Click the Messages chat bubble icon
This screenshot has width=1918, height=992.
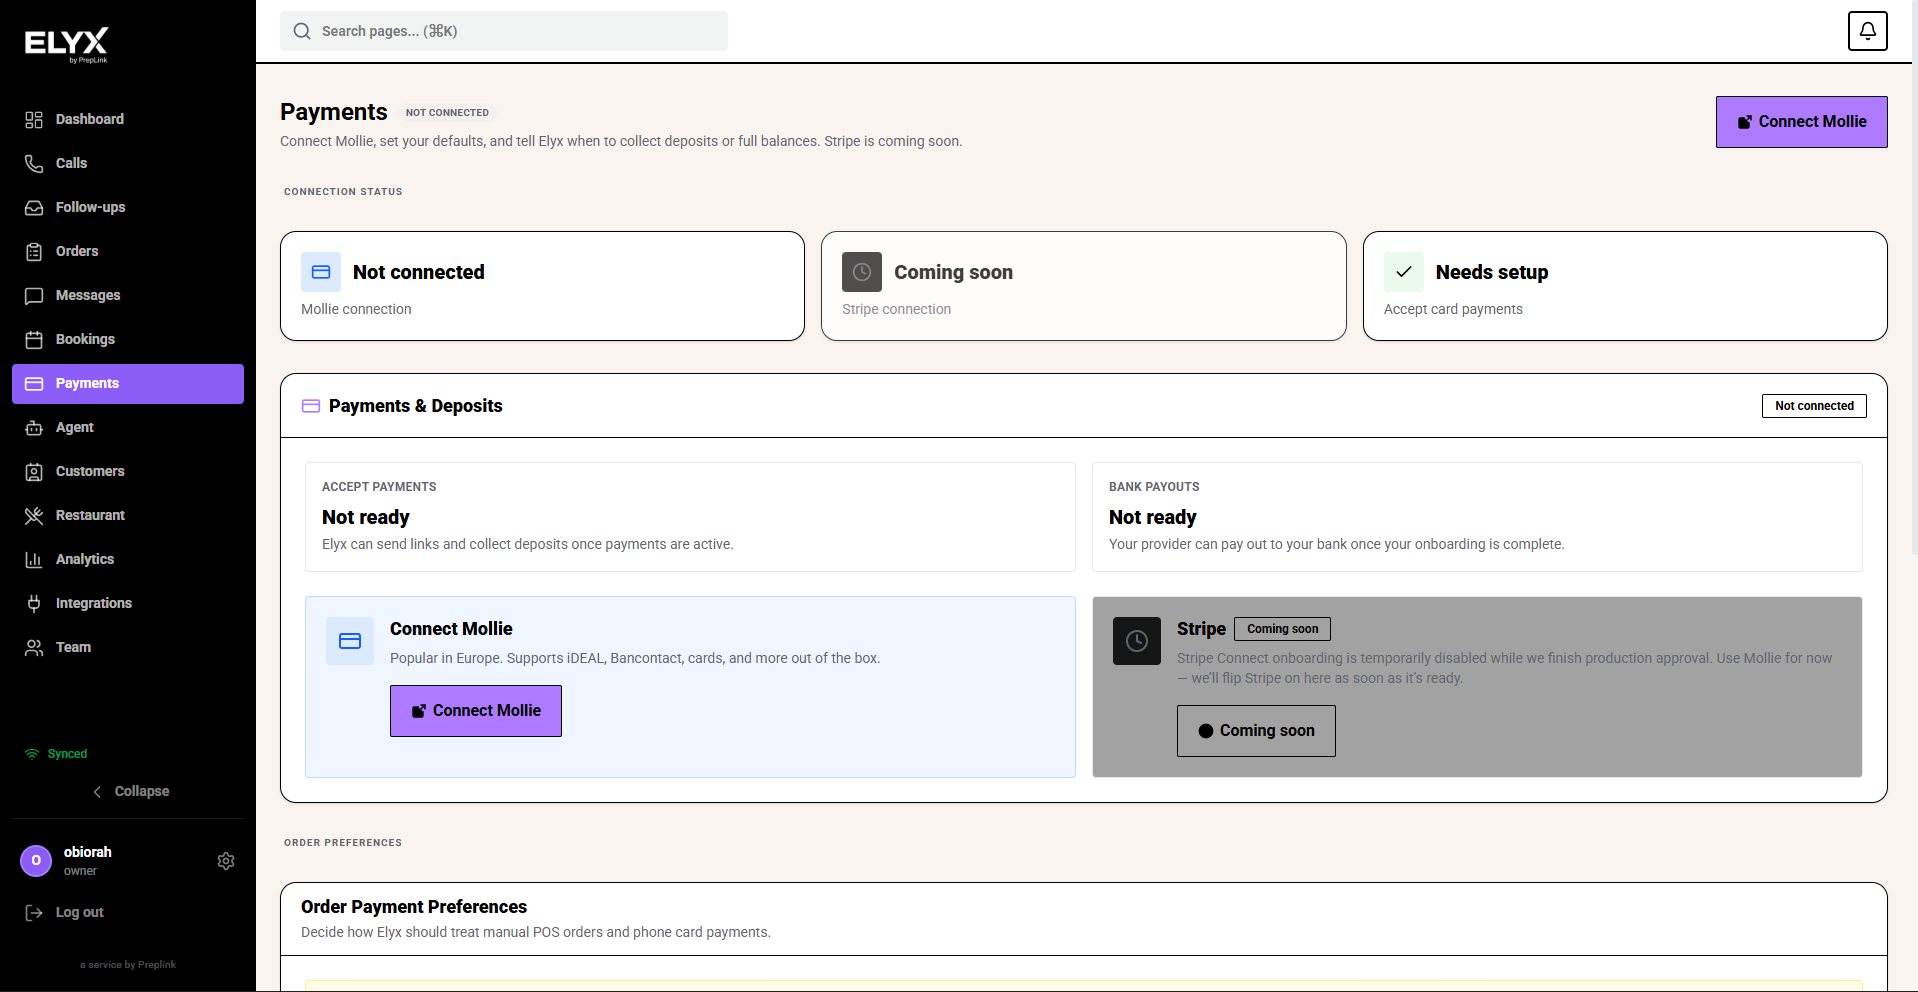34,296
